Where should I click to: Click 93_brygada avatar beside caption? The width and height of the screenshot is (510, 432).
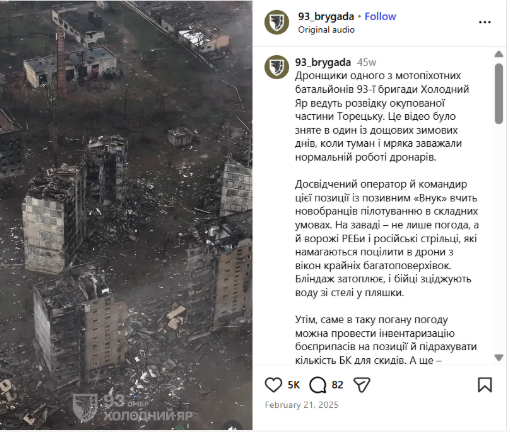[x=277, y=67]
